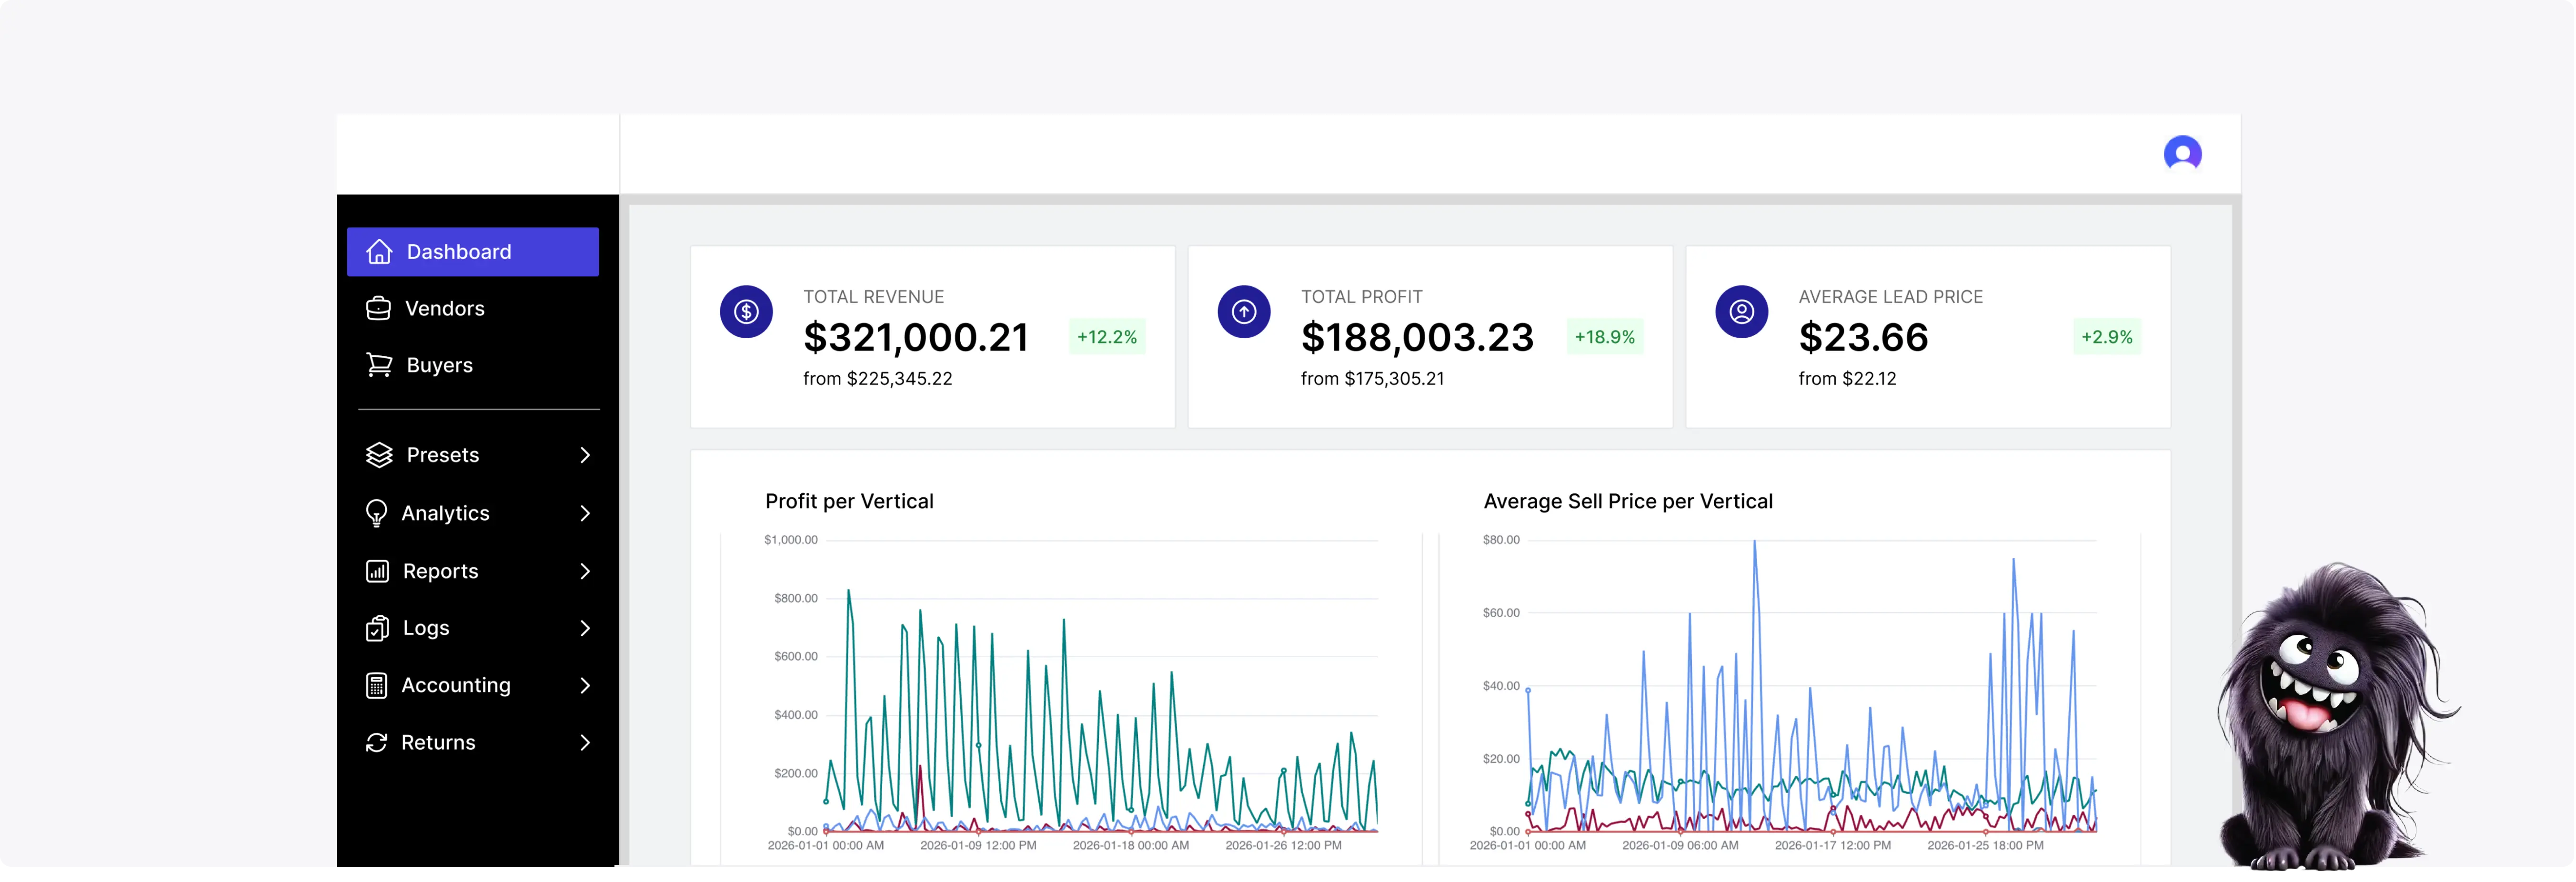The image size is (2576, 882).
Task: Click the Returns refresh icon
Action: click(x=376, y=742)
